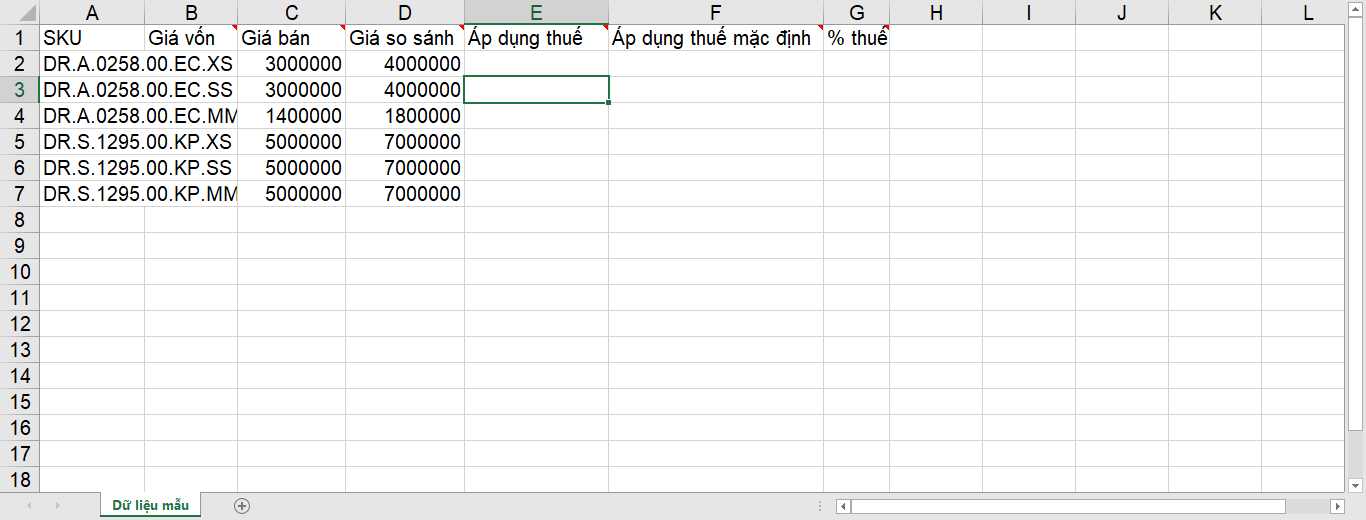
Task: Select column B header
Action: tap(191, 13)
